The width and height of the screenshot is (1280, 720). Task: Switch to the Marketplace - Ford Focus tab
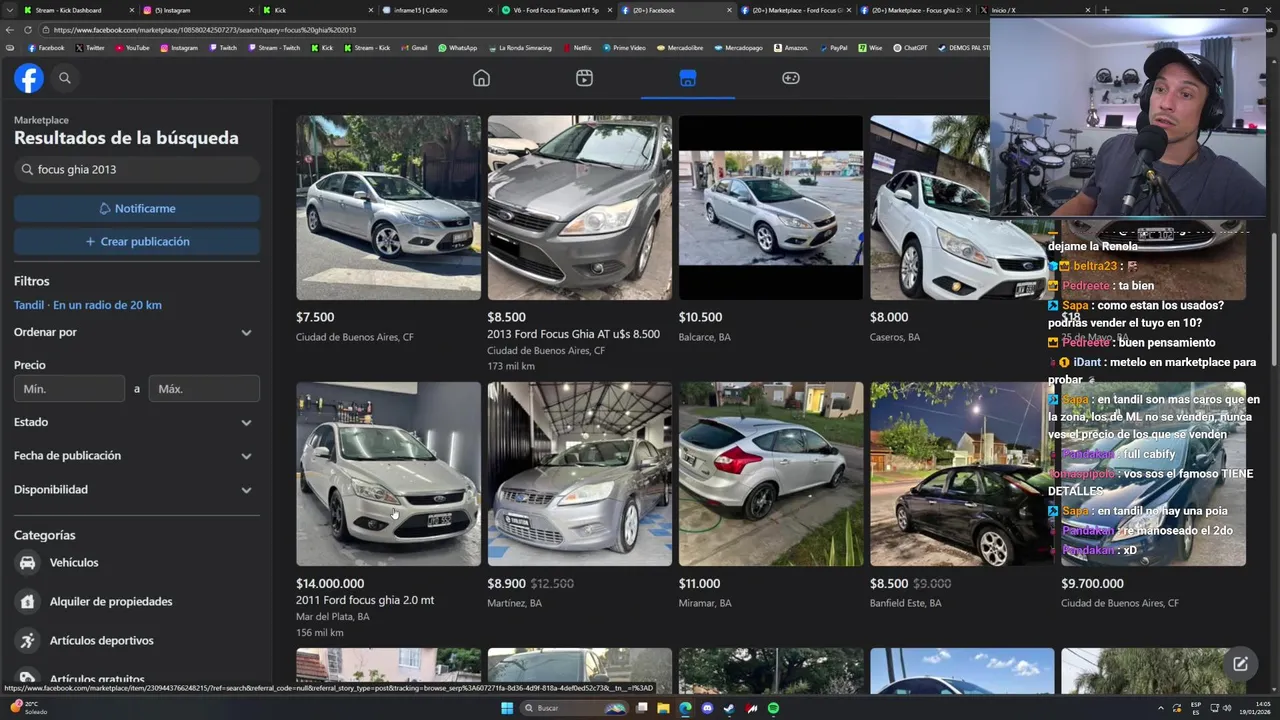point(795,10)
